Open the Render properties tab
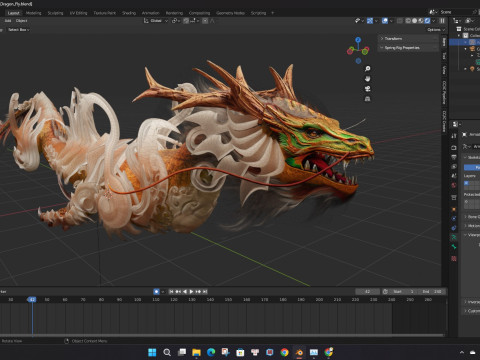Screen dimensions: 480x360 (454, 147)
